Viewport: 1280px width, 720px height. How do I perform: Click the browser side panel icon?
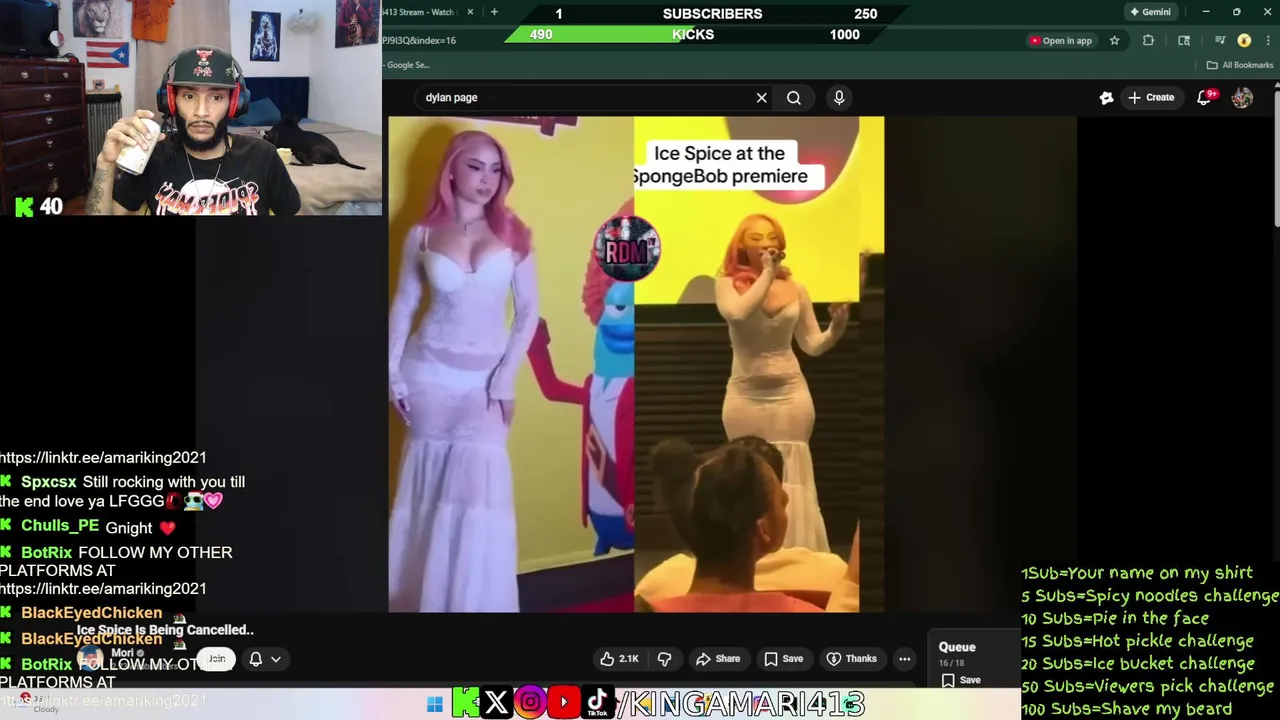tap(1184, 41)
